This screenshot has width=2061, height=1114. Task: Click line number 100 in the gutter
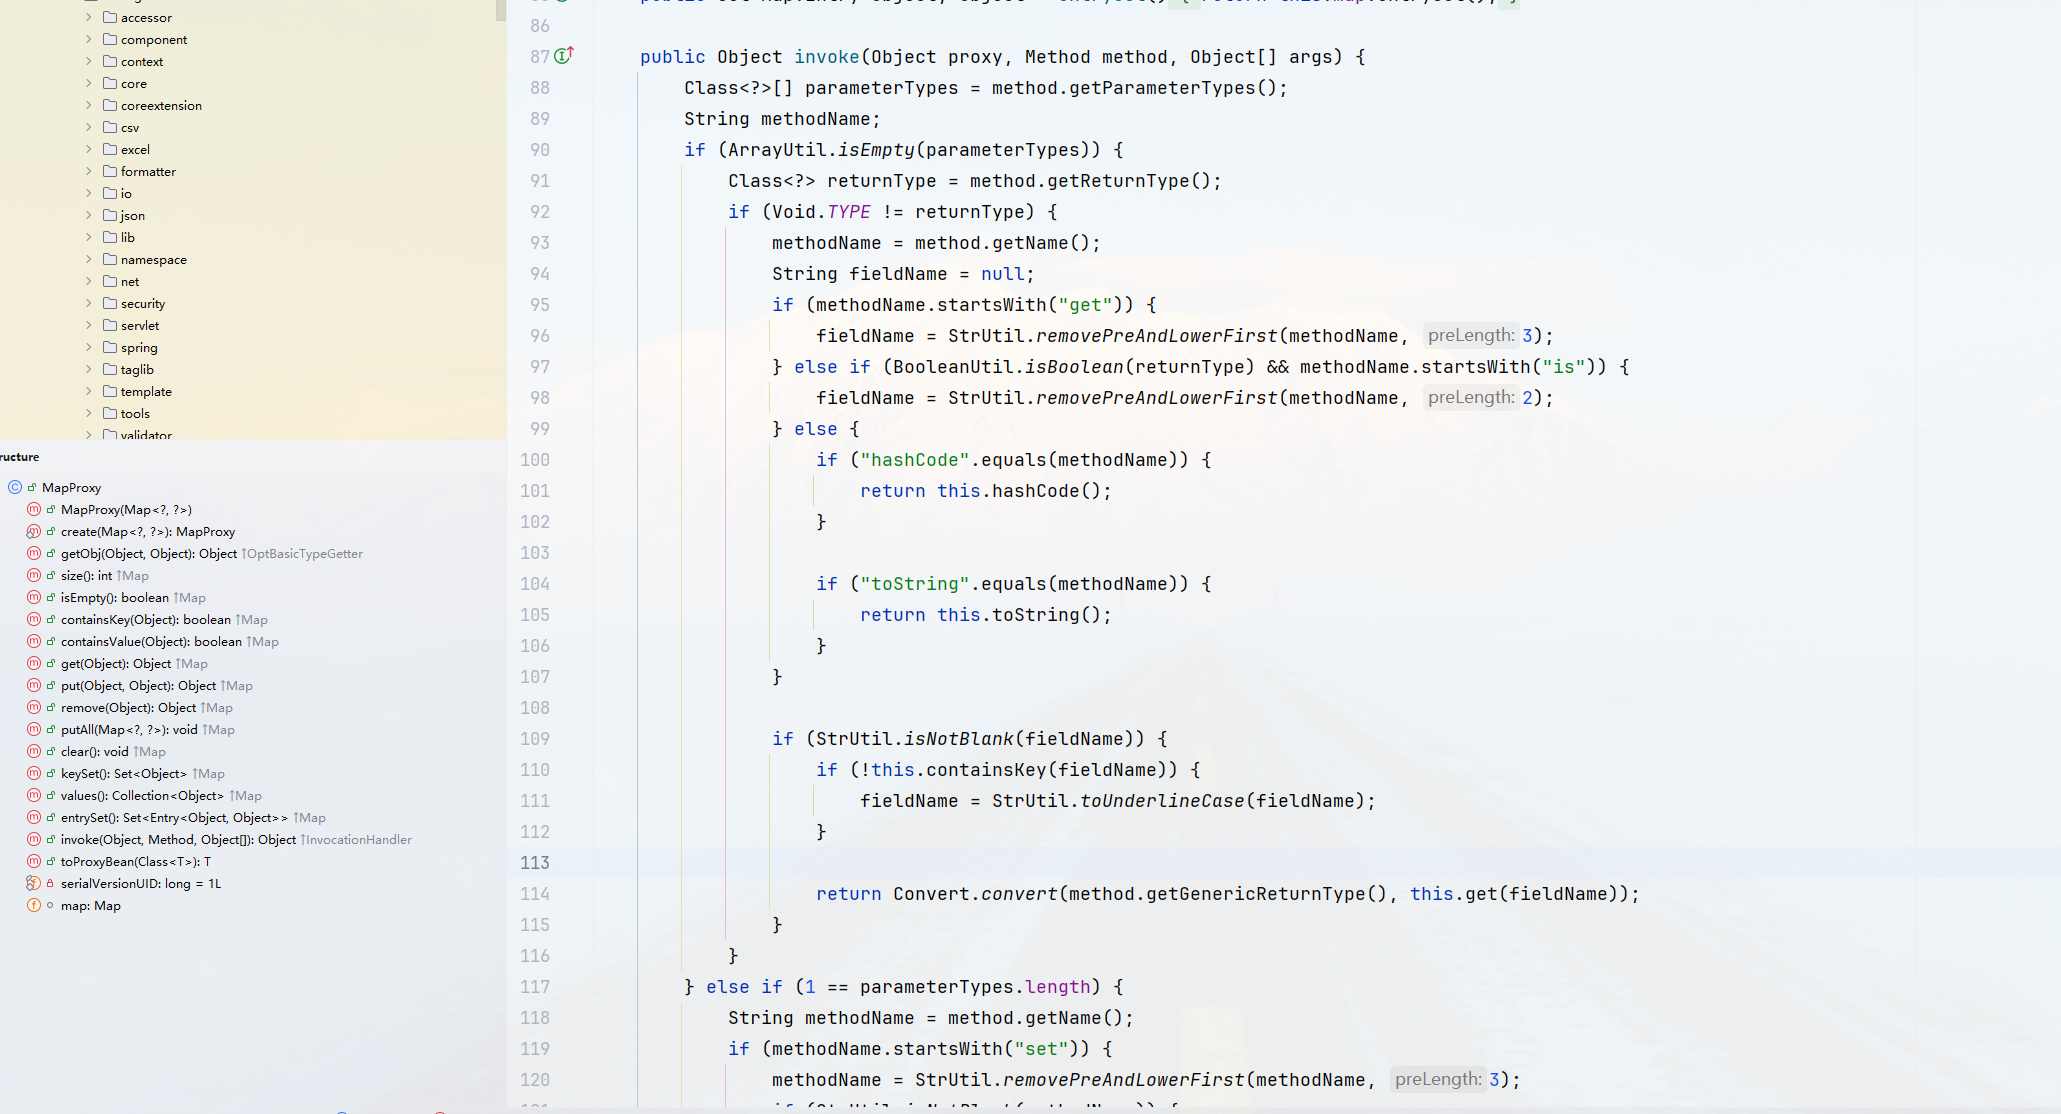coord(535,459)
